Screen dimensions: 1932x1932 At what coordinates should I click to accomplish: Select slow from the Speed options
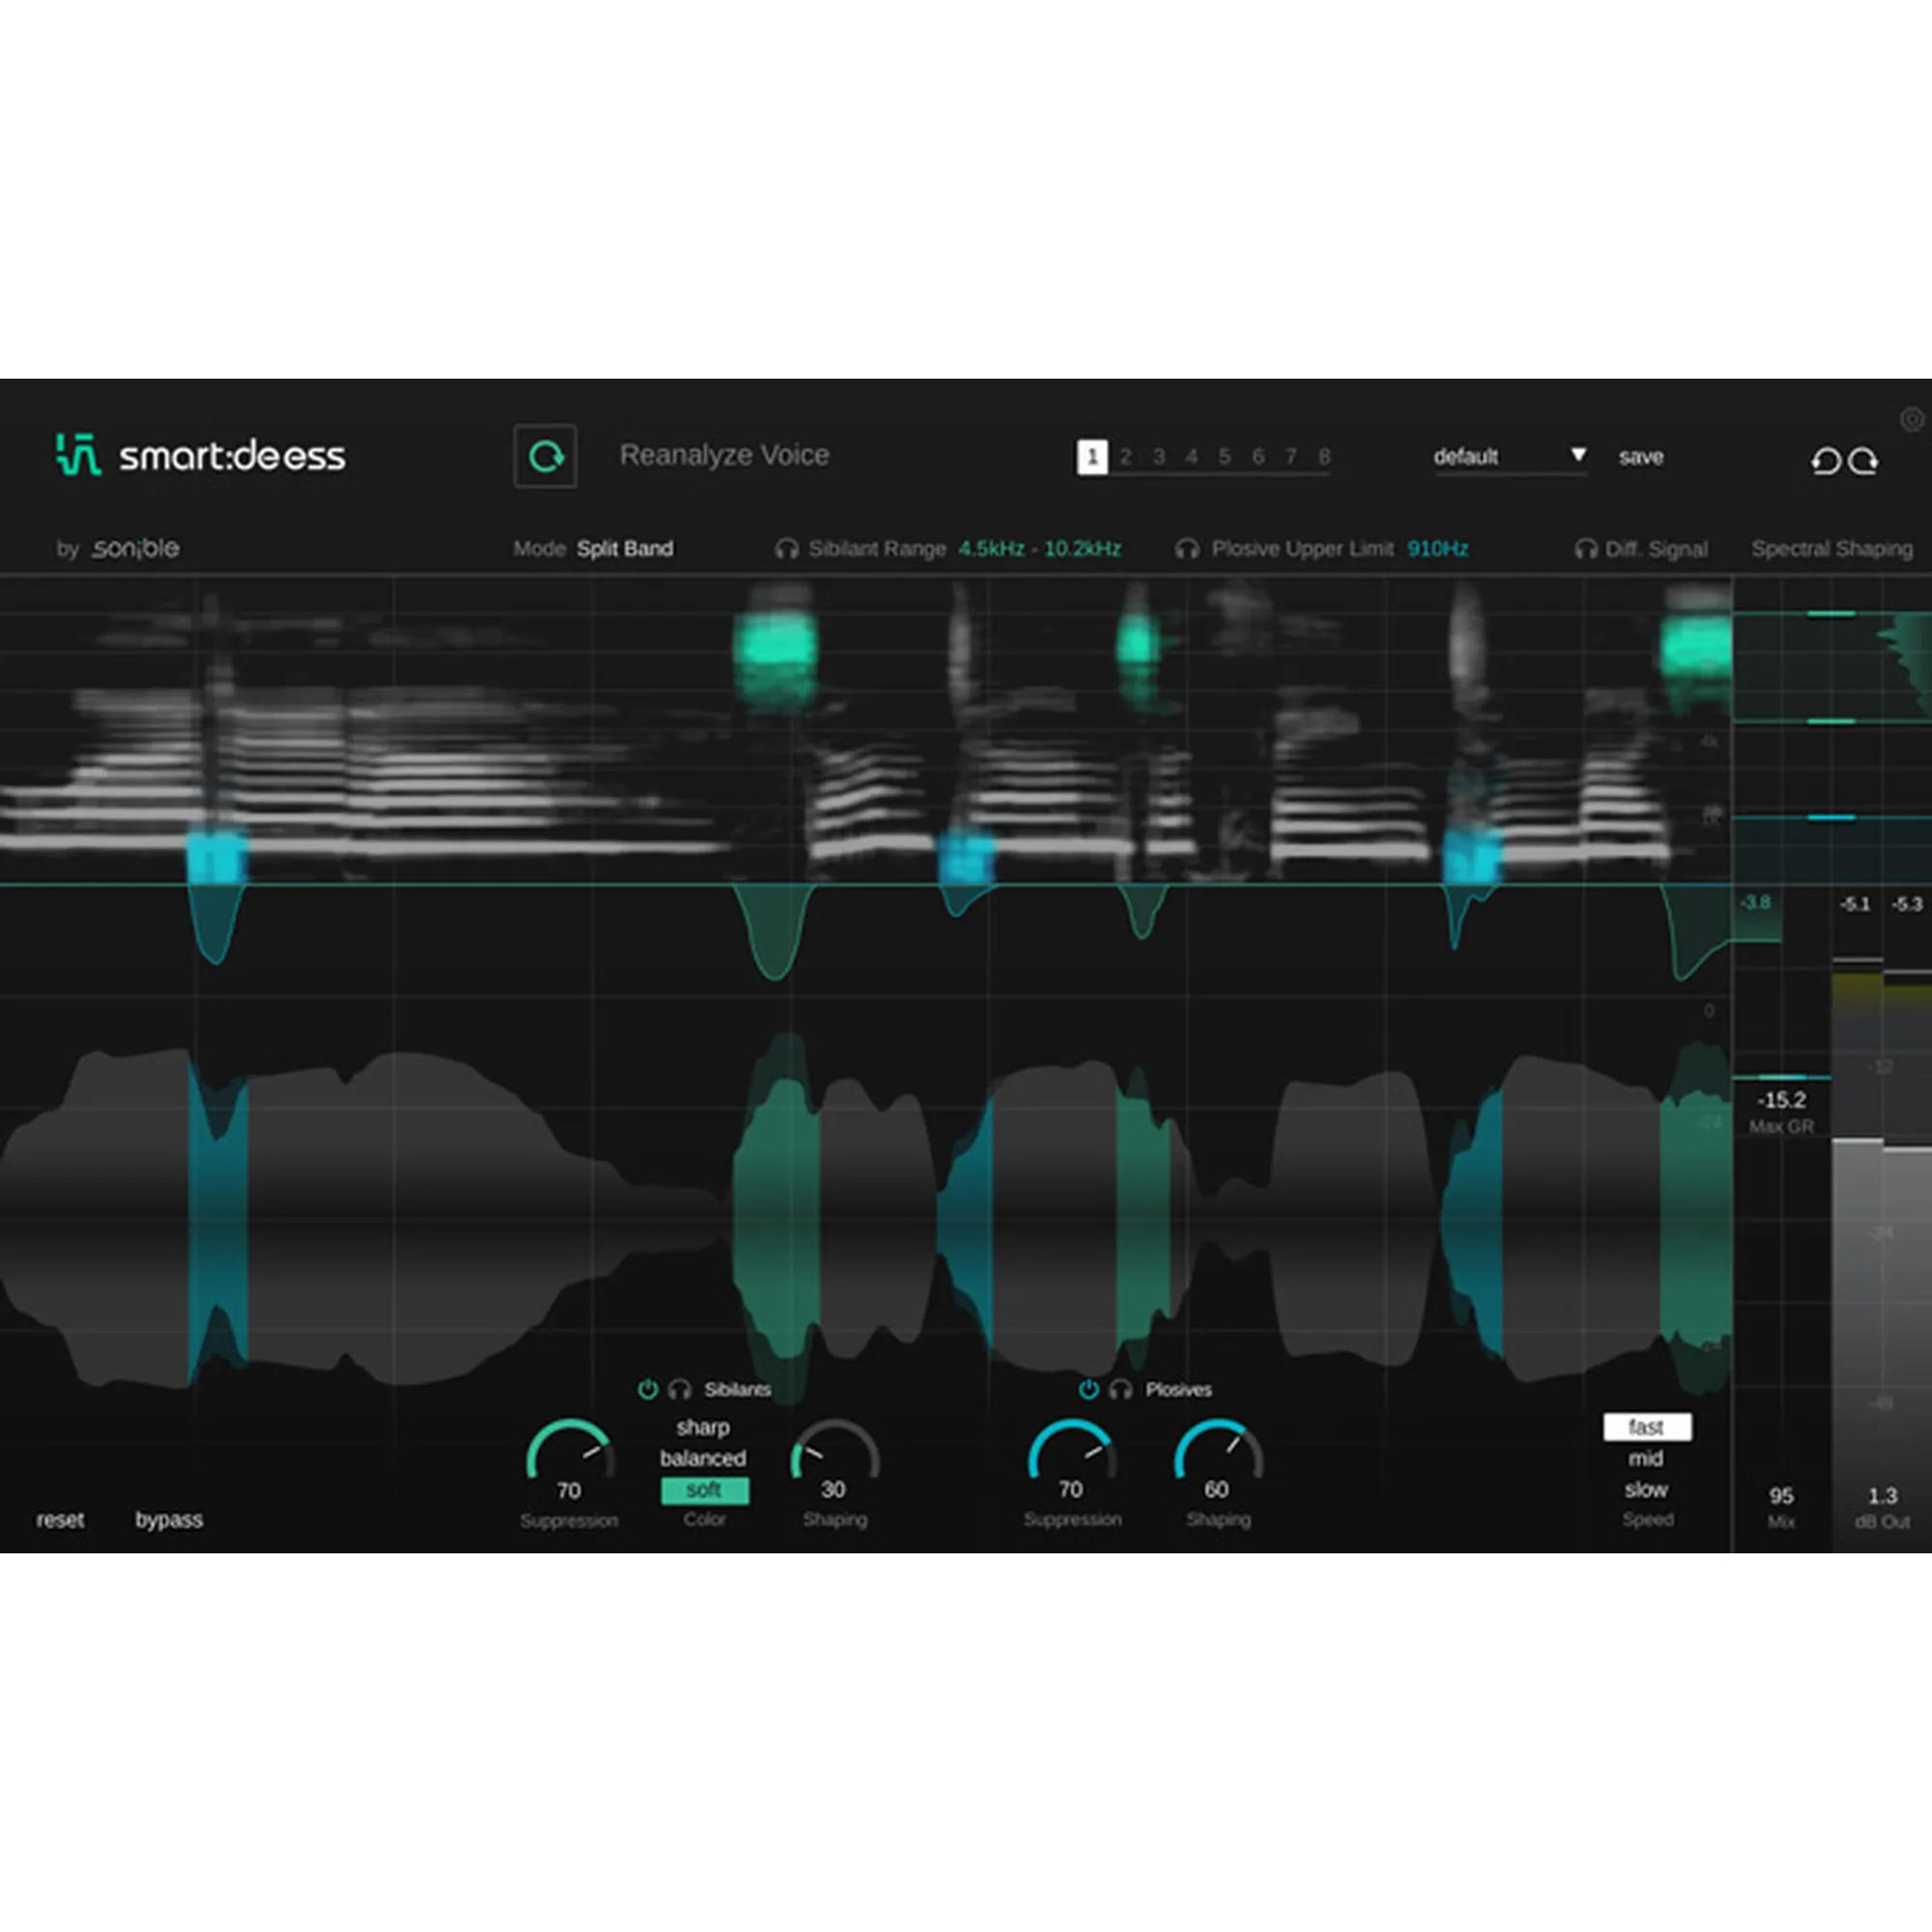tap(1646, 1489)
